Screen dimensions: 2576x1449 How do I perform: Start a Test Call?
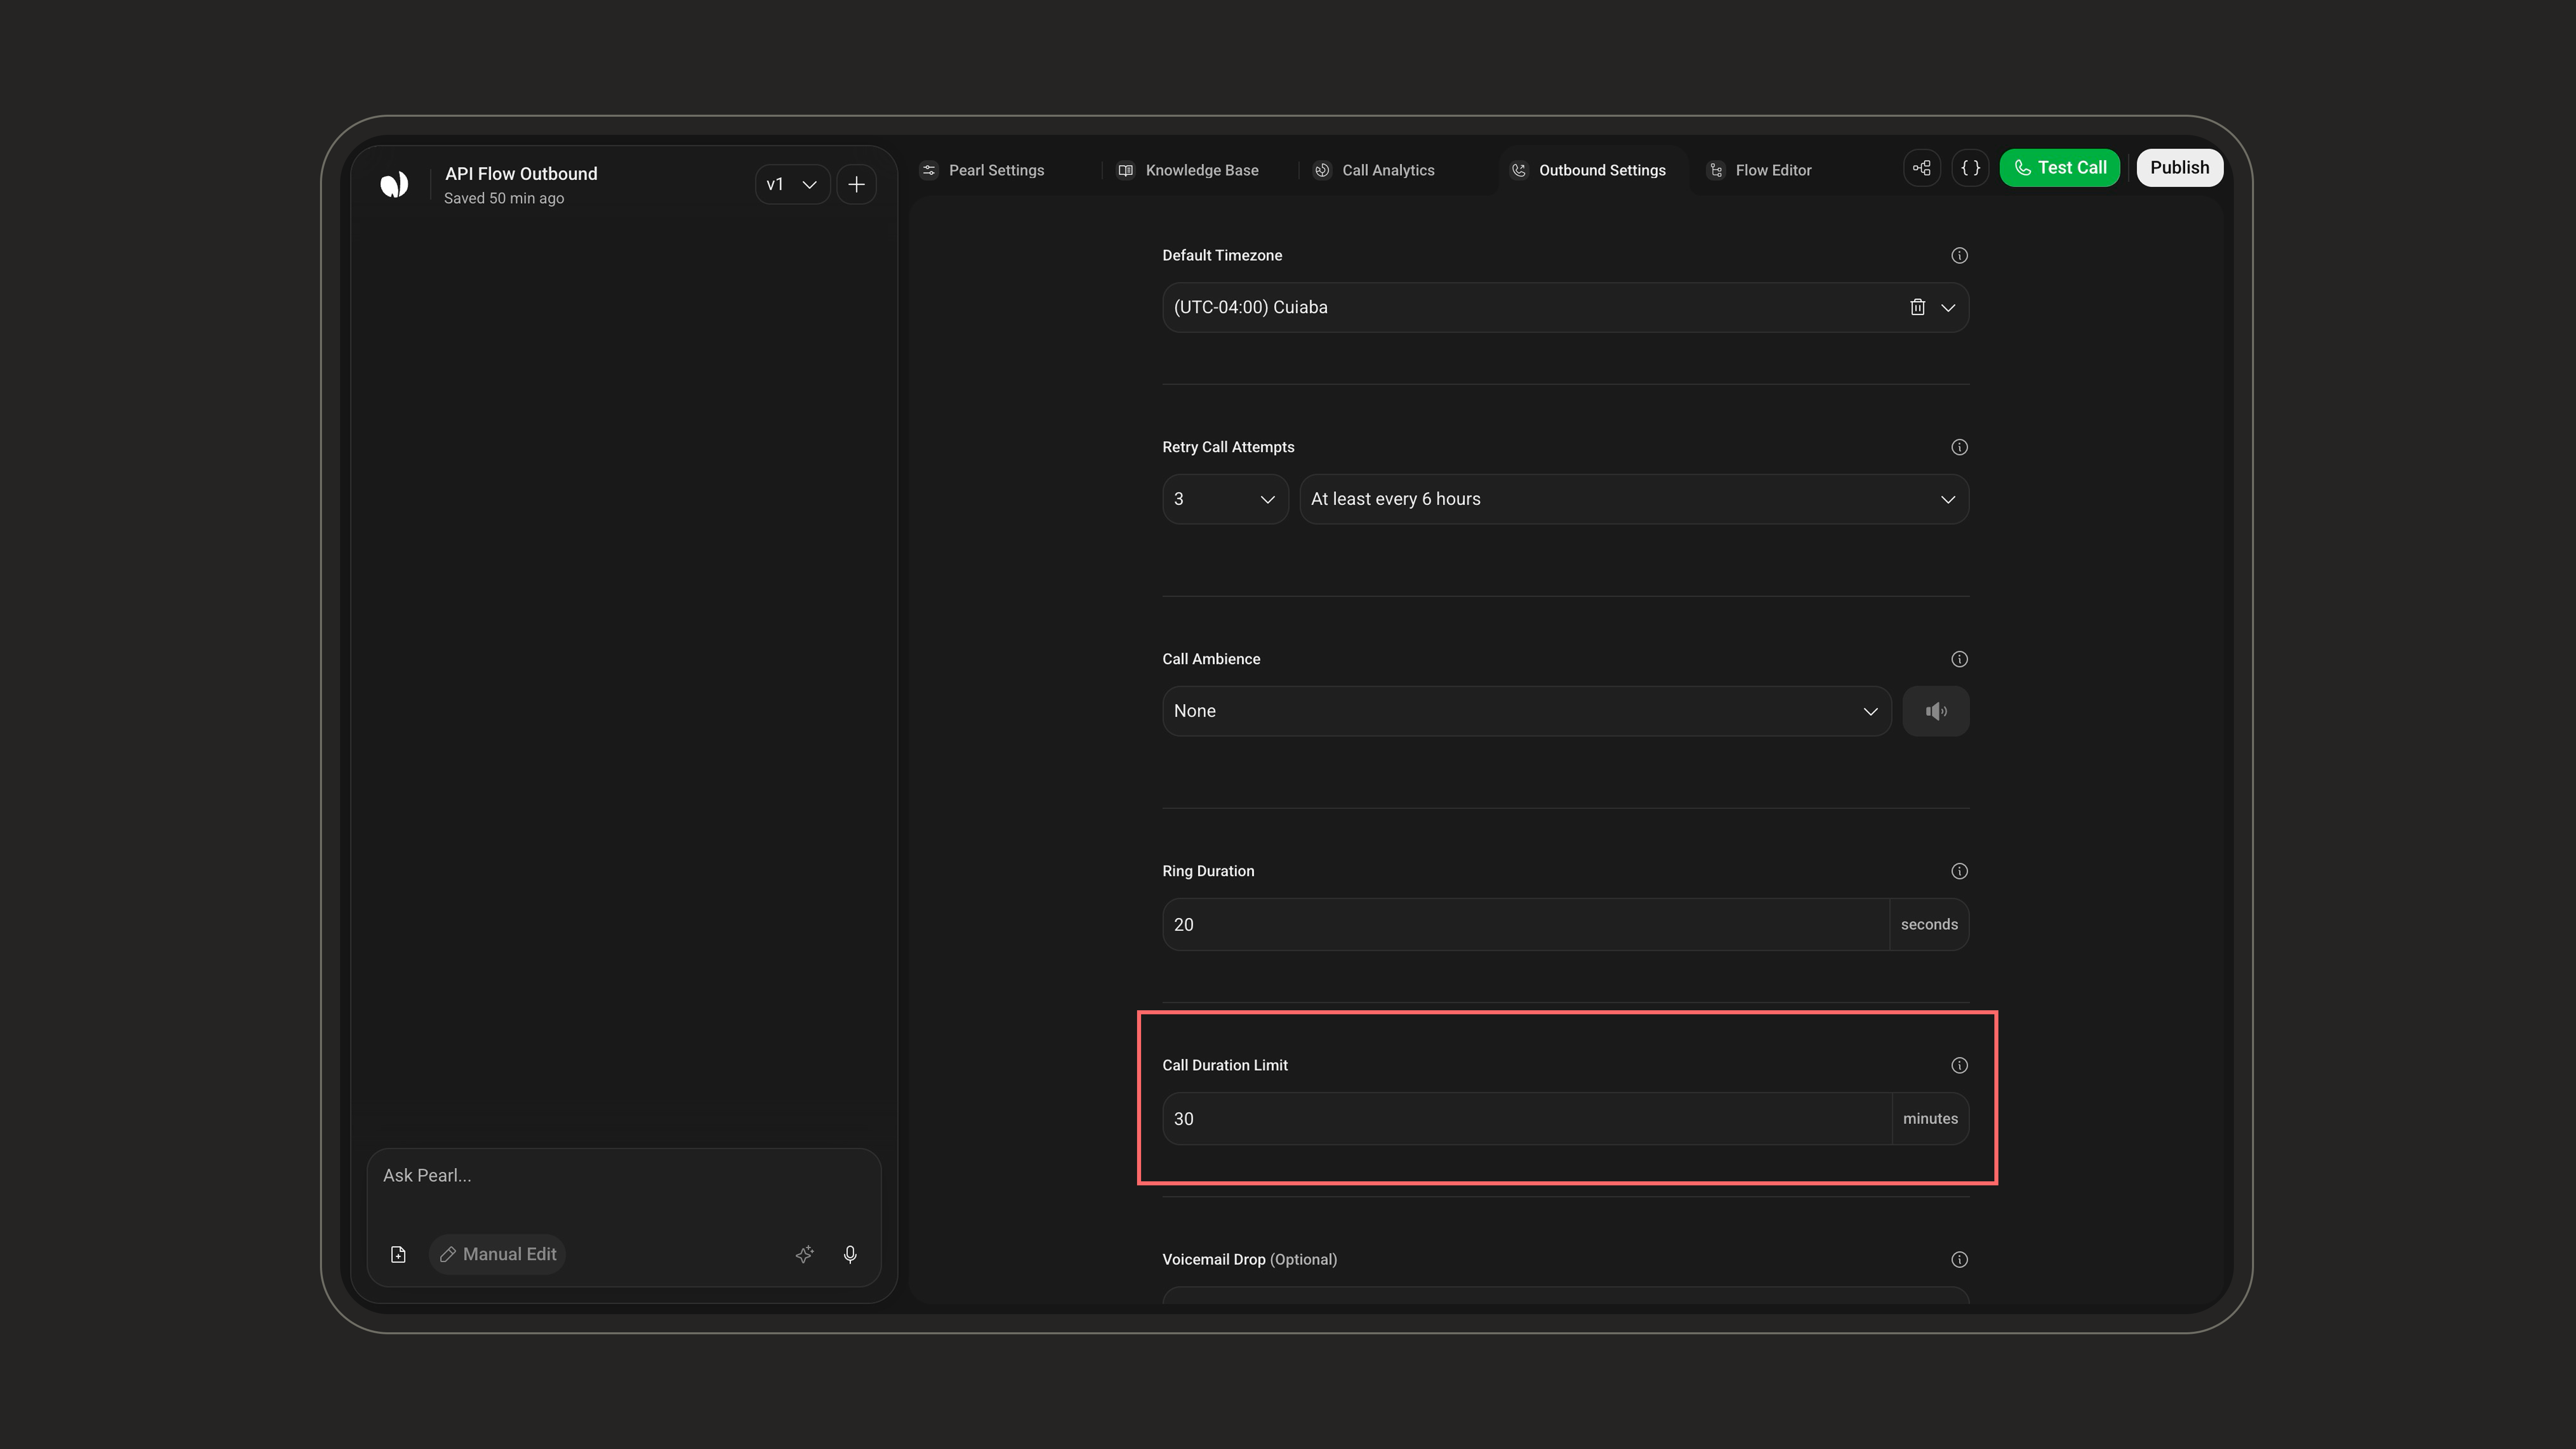click(x=2059, y=168)
